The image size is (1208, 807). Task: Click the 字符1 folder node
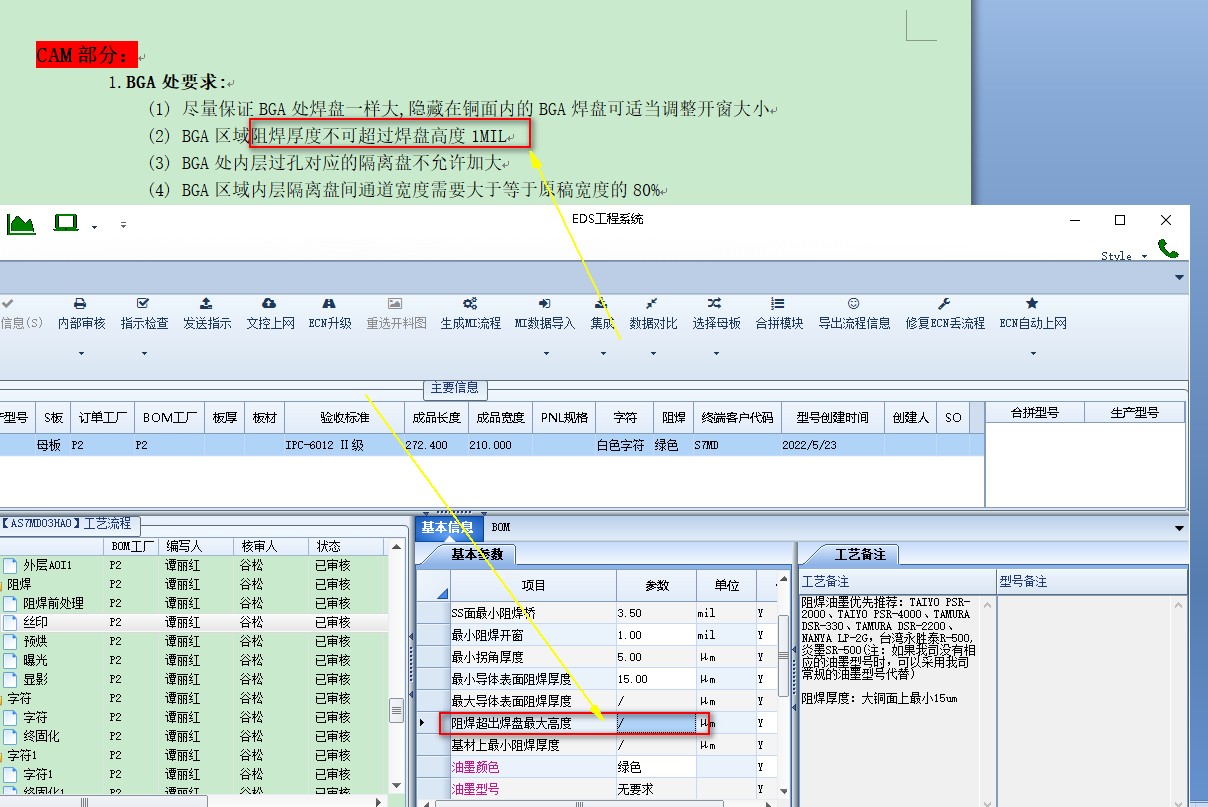(23, 755)
